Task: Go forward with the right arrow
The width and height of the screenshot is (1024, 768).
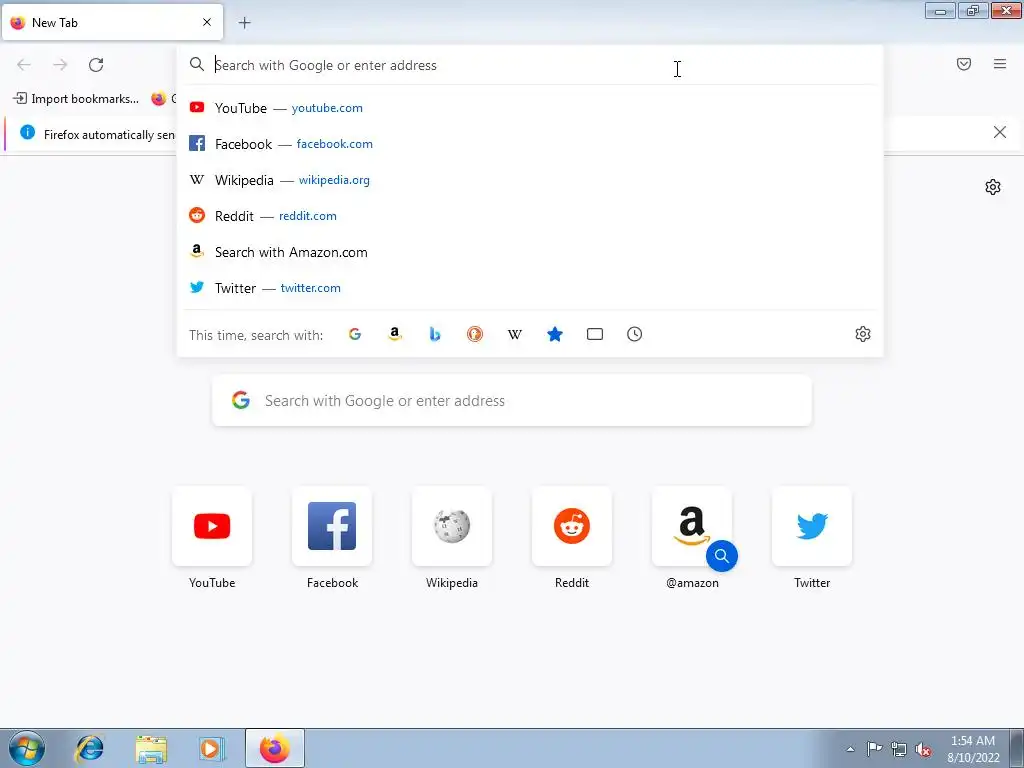Action: [60, 65]
